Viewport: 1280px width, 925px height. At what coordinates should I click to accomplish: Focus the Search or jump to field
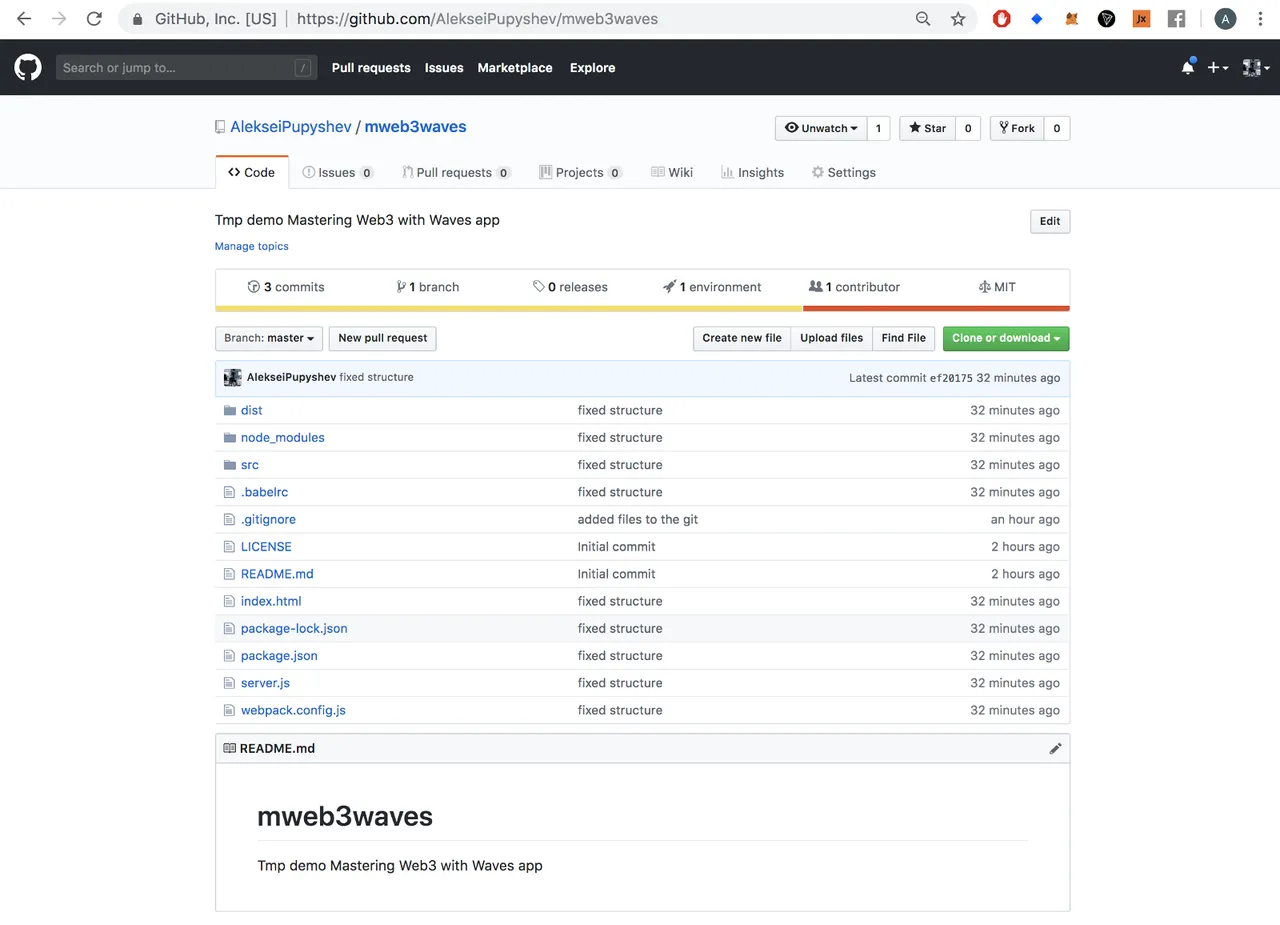tap(186, 68)
